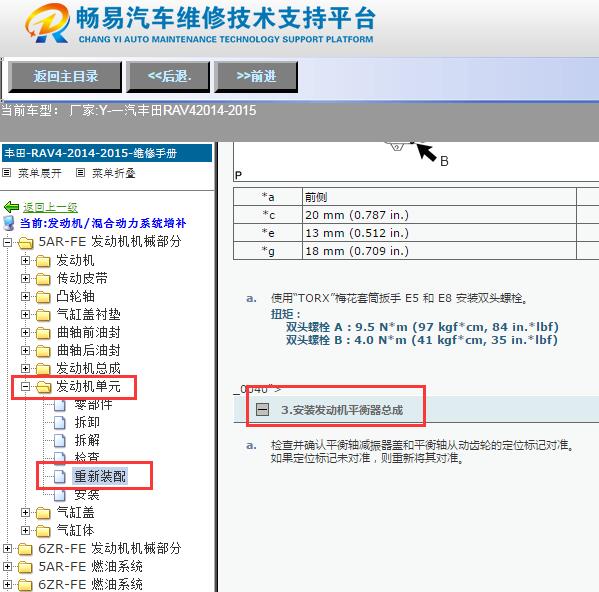Click 拆卸 document icon

(60, 422)
